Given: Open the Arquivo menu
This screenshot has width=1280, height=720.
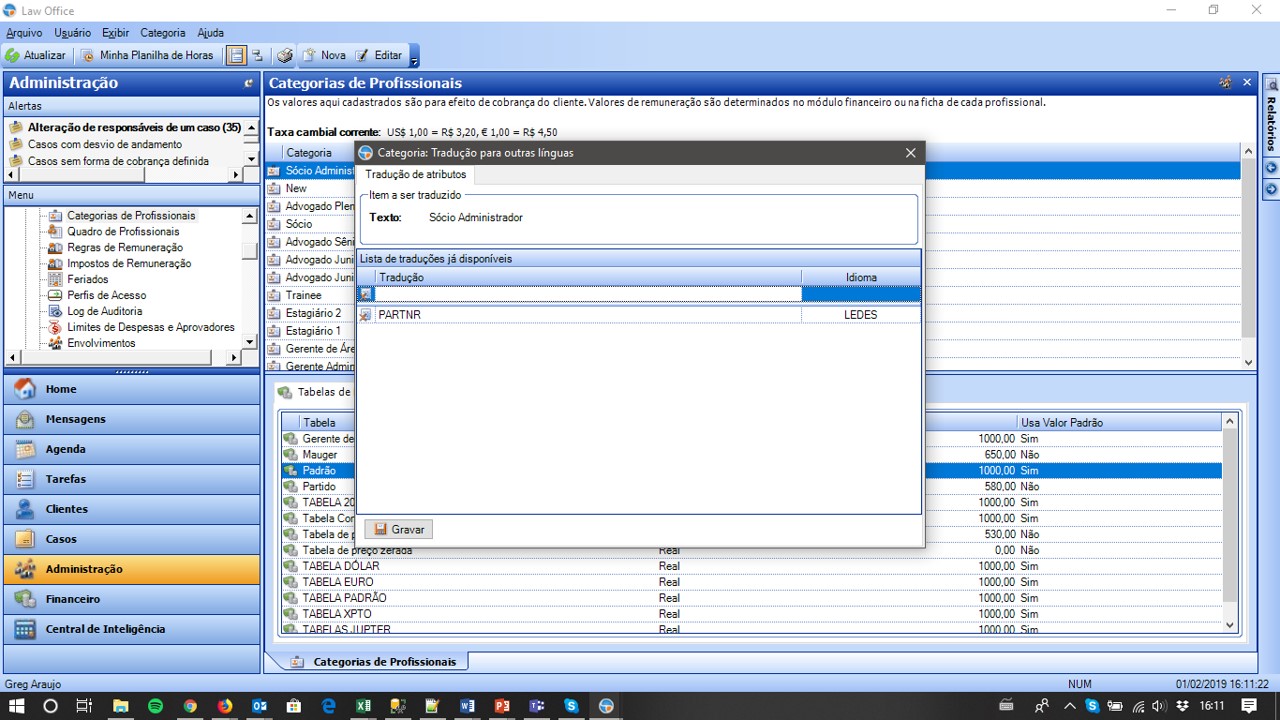Looking at the screenshot, I should (24, 33).
